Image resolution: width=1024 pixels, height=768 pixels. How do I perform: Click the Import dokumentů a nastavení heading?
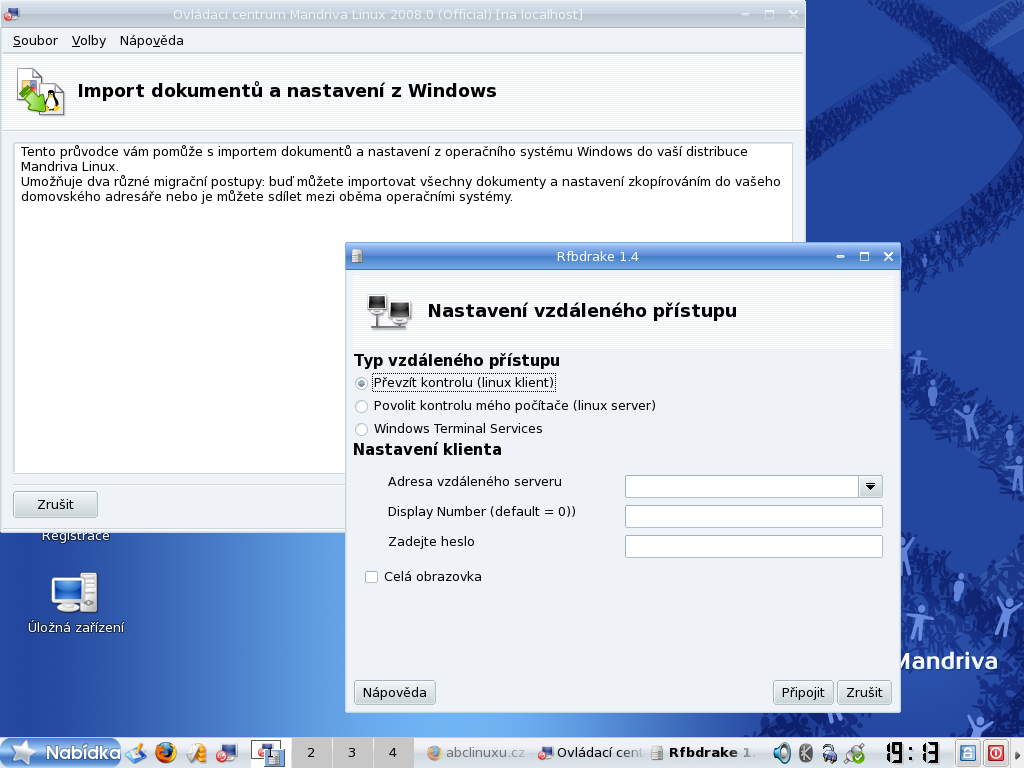point(287,91)
